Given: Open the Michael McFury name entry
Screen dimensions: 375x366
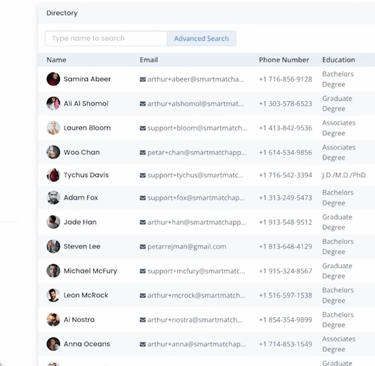Looking at the screenshot, I should pos(90,271).
